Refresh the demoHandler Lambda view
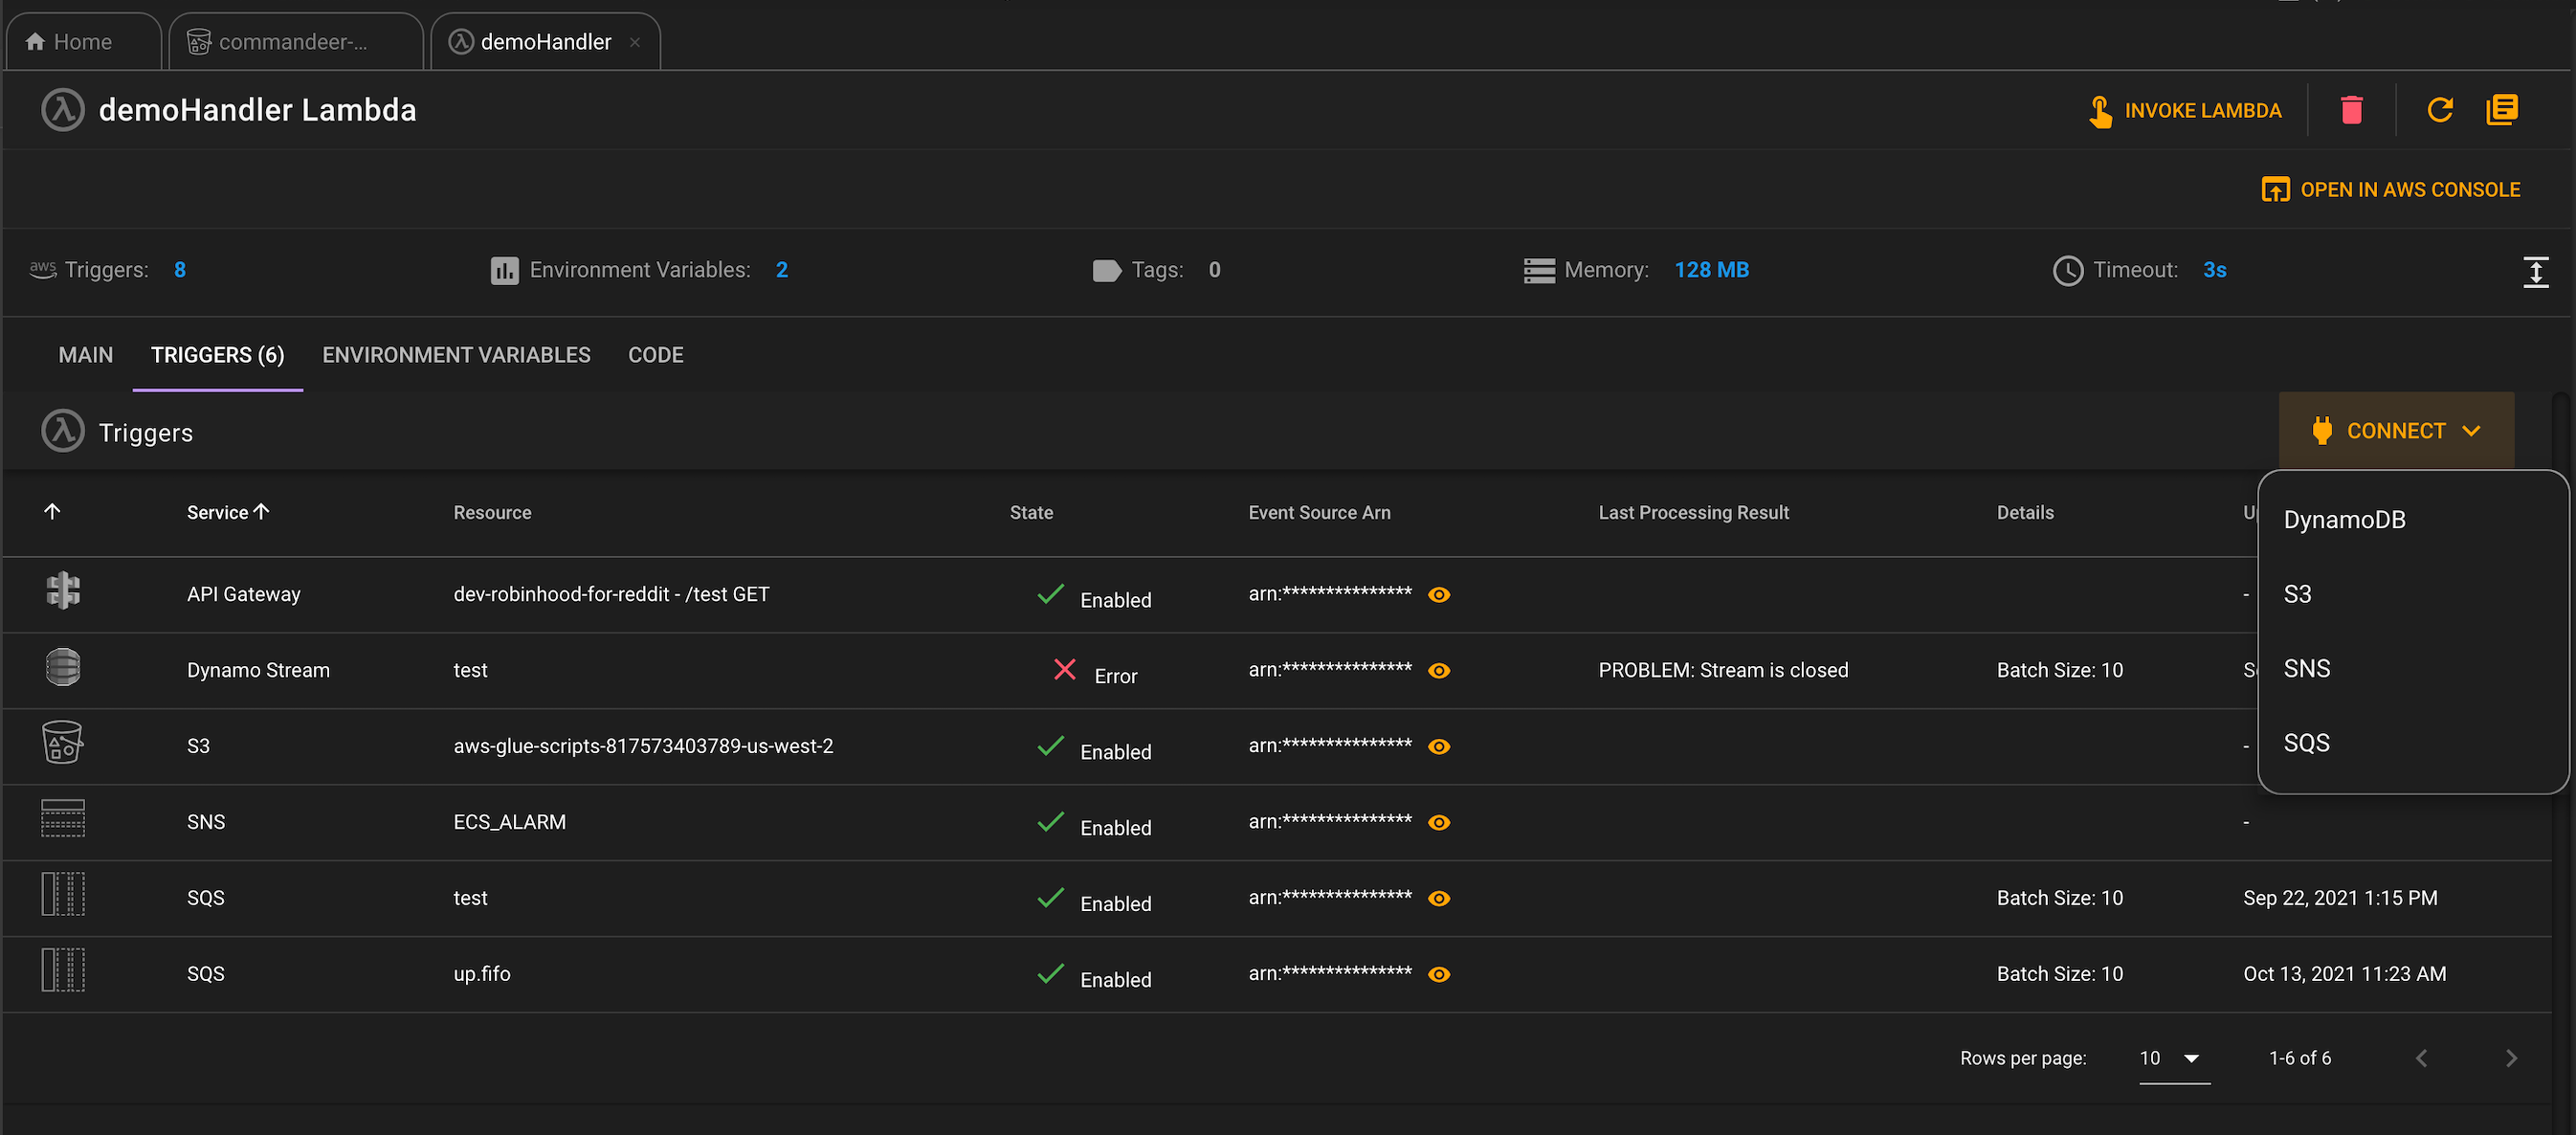This screenshot has width=2576, height=1135. (x=2440, y=110)
